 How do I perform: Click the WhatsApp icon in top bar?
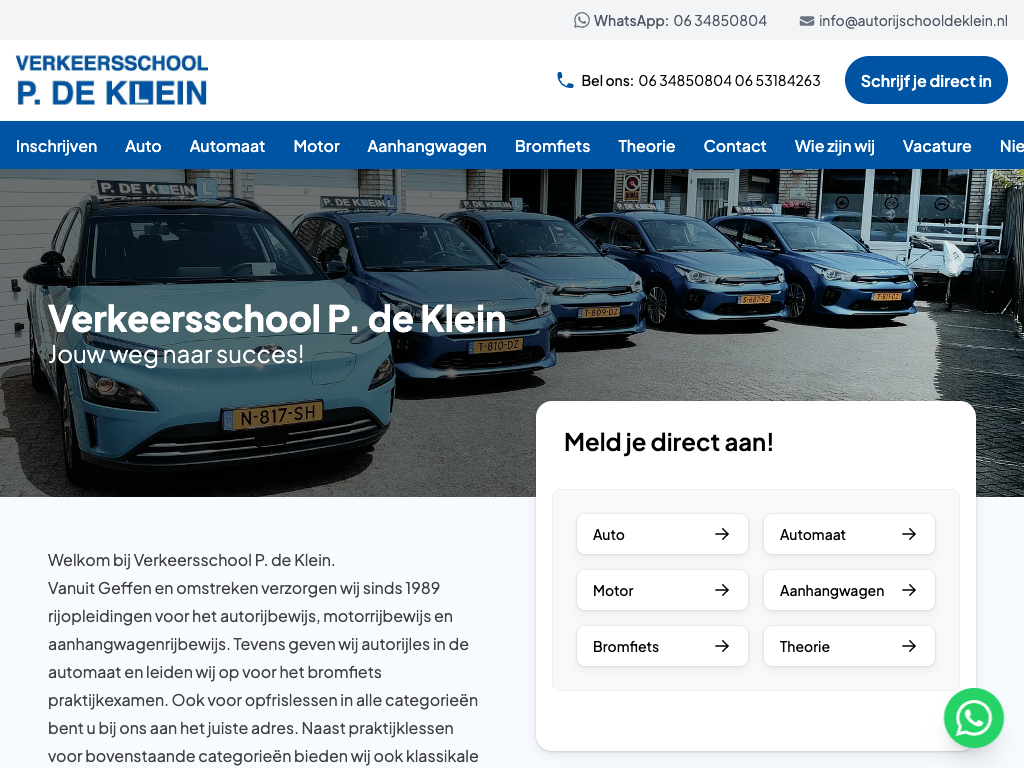tap(582, 20)
